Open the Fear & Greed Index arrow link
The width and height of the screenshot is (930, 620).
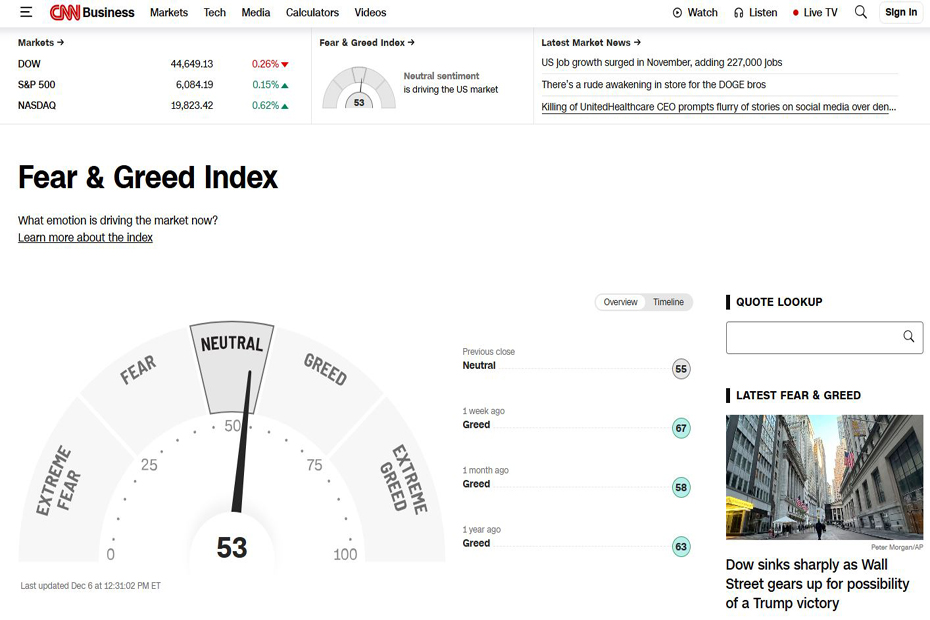pos(367,43)
